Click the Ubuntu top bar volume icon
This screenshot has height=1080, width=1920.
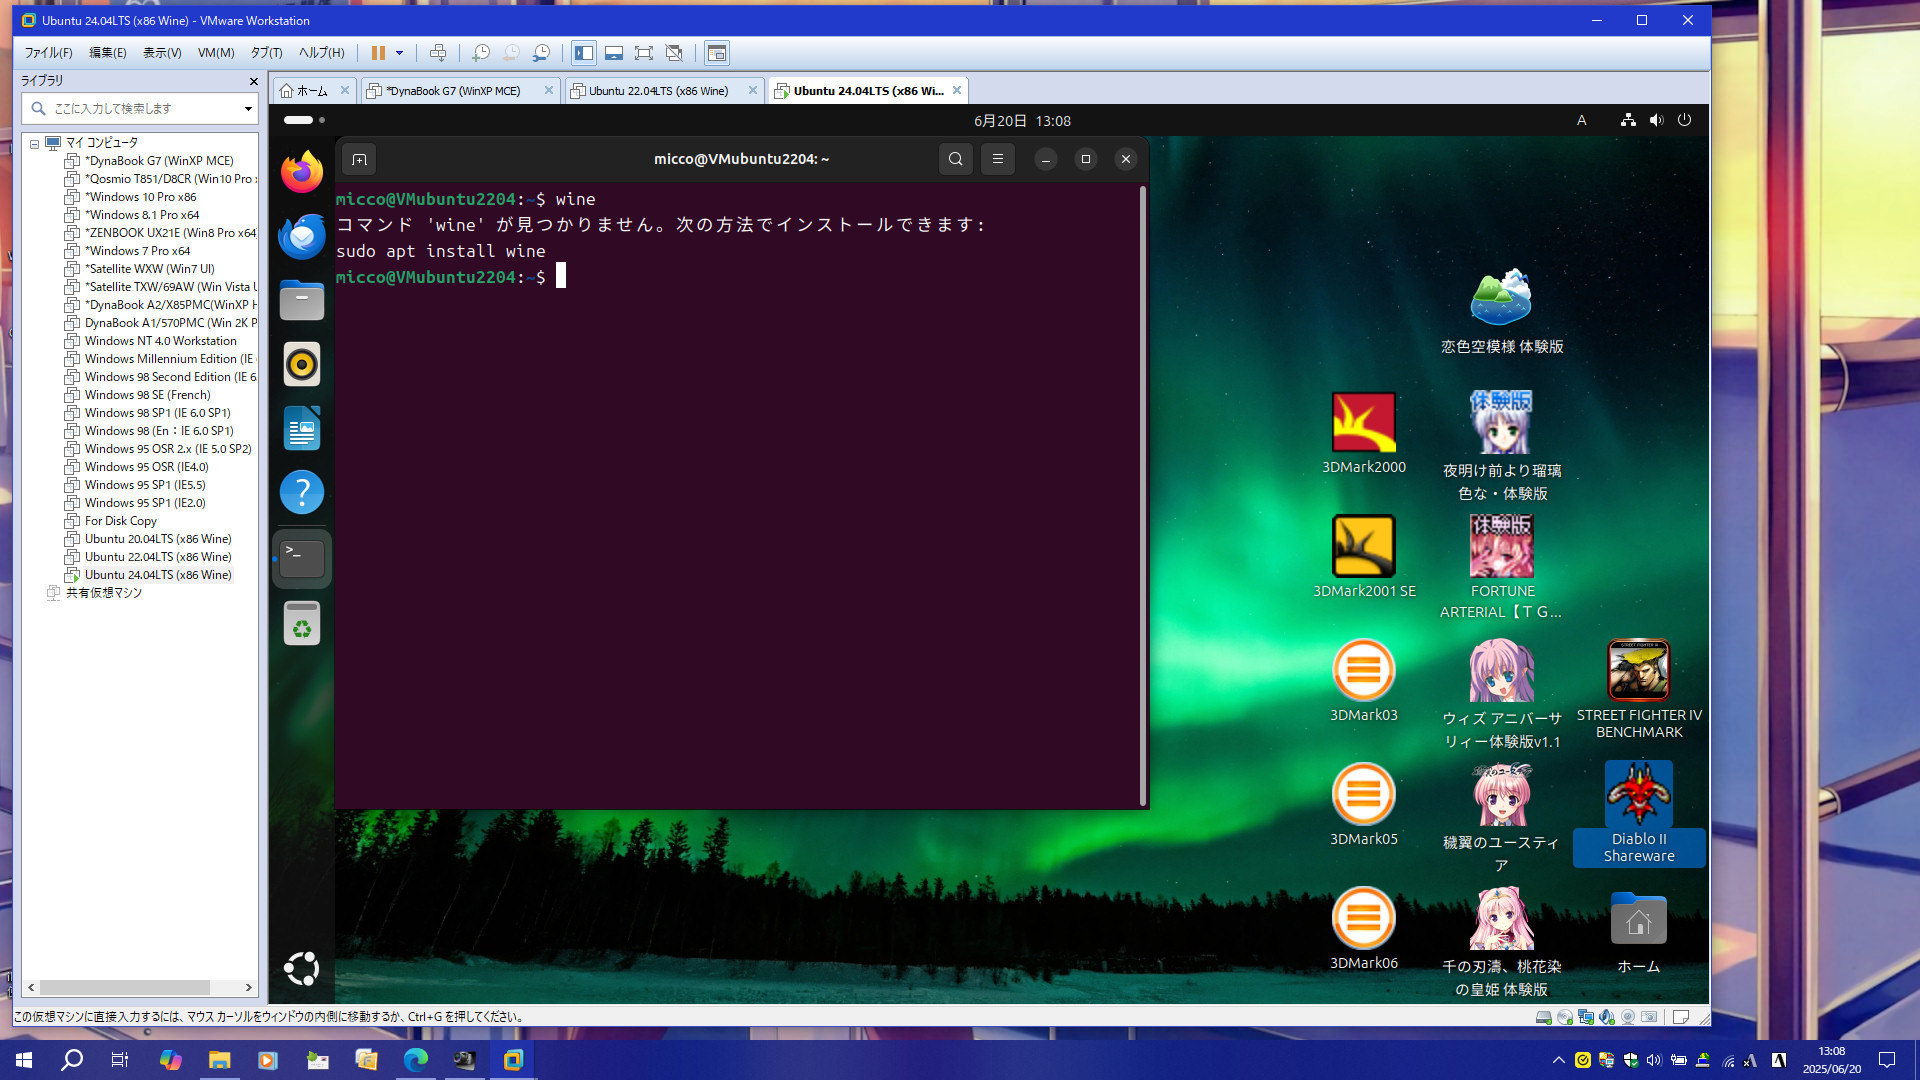(1656, 121)
